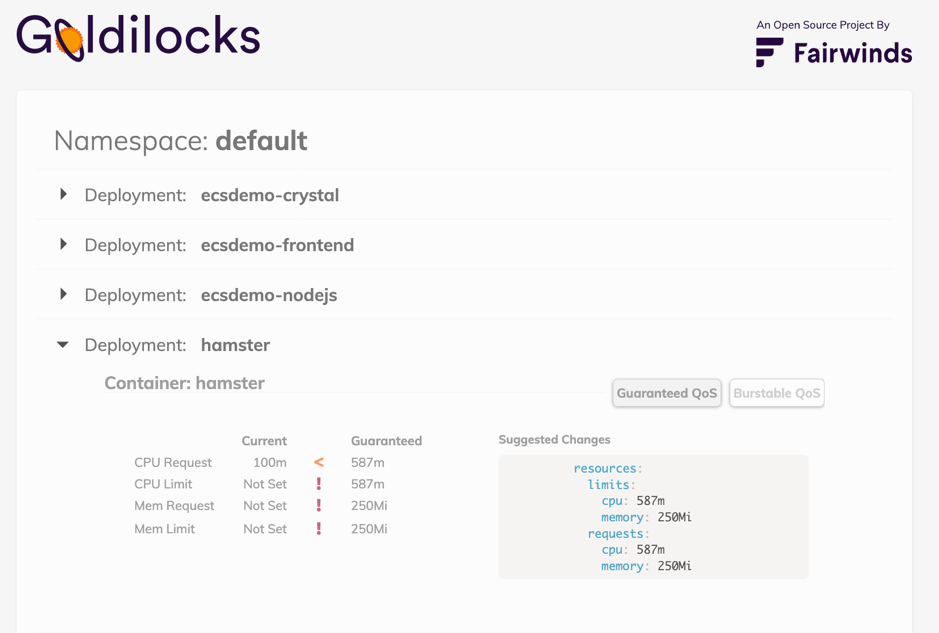
Task: Click the 'Guaranteed' column header
Action: click(x=386, y=441)
